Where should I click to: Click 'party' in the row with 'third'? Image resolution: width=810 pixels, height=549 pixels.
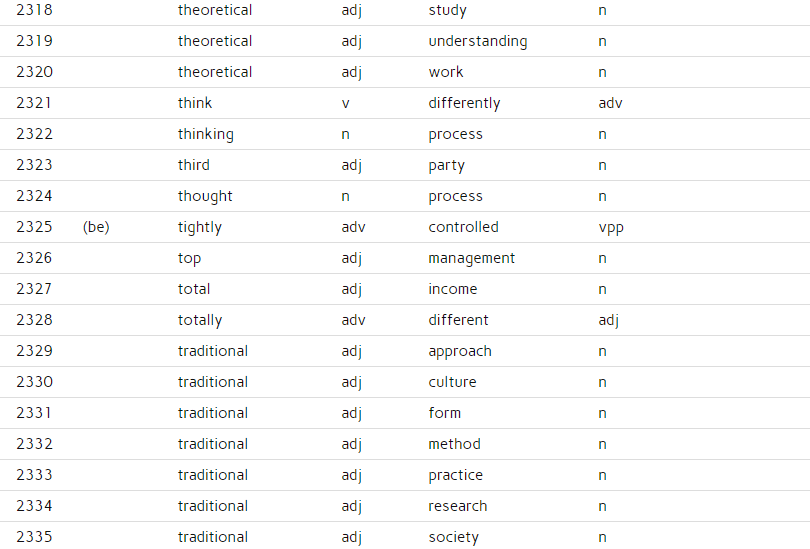[x=446, y=165]
